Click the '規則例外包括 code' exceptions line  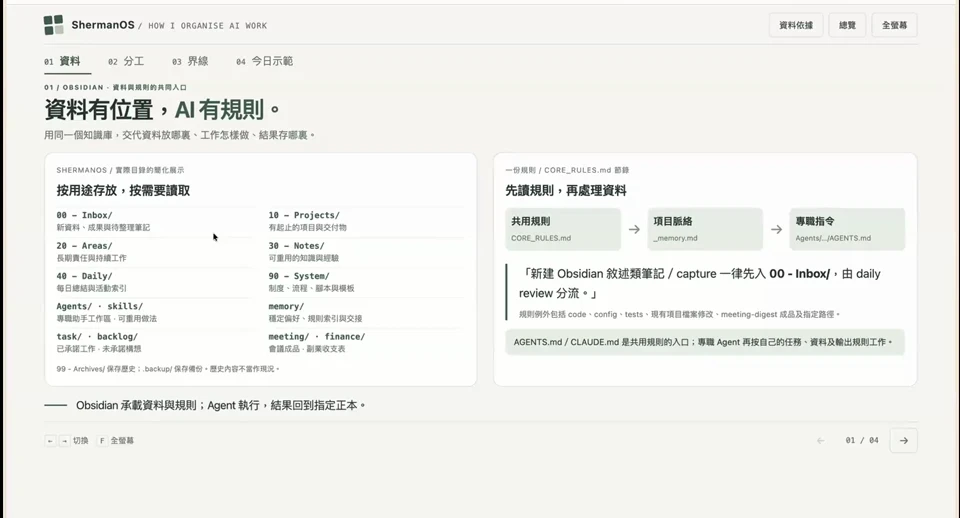680,314
